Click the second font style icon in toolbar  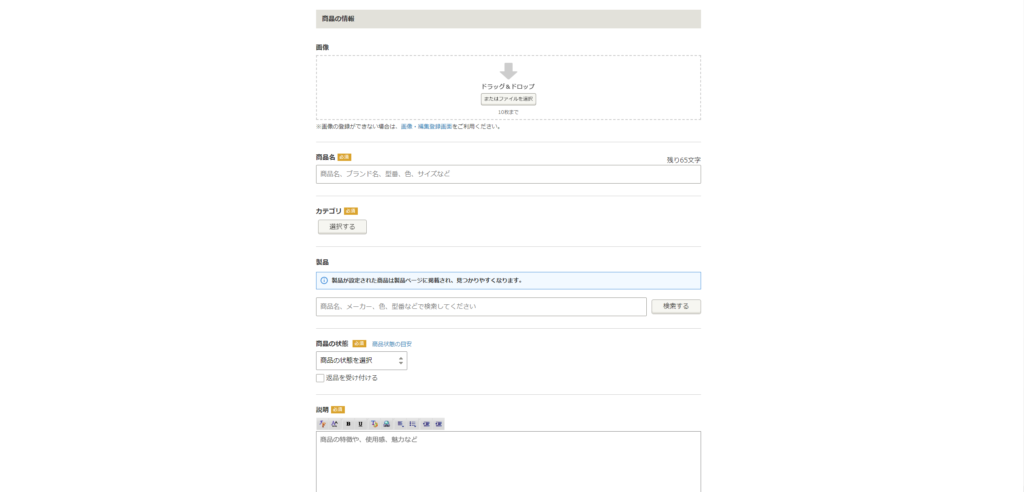(335, 424)
